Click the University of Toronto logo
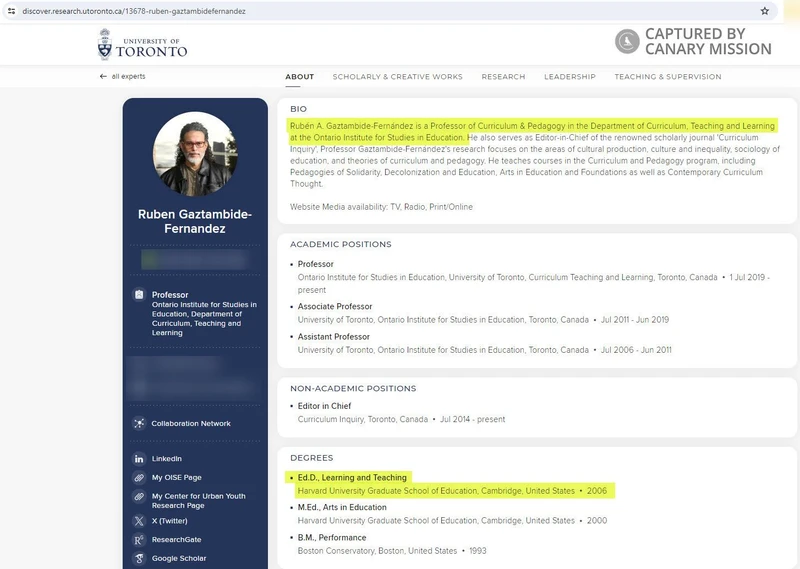 coord(142,44)
